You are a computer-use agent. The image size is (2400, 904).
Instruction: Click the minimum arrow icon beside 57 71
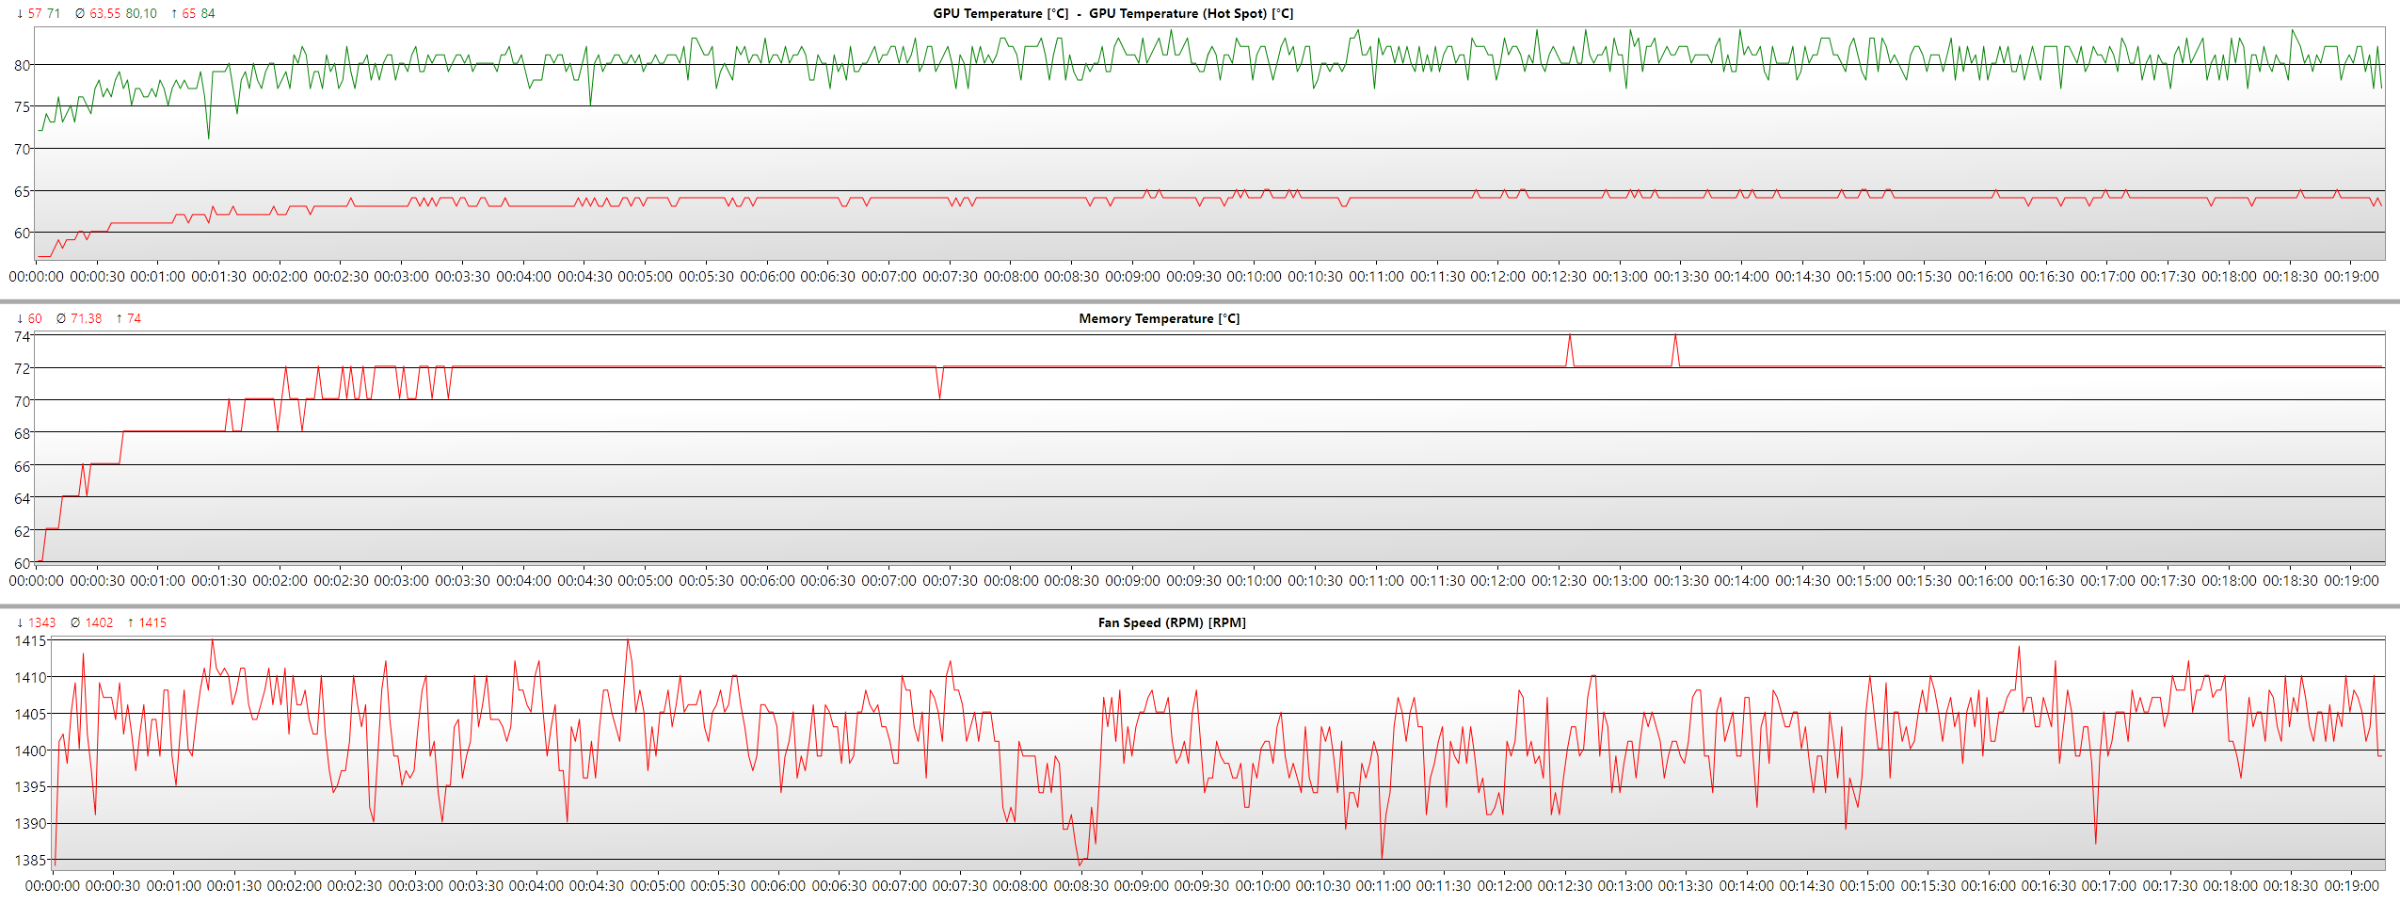(20, 14)
